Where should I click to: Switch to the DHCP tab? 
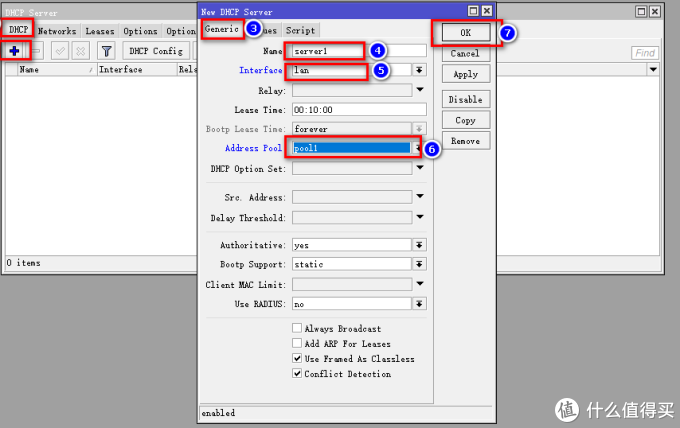[18, 30]
